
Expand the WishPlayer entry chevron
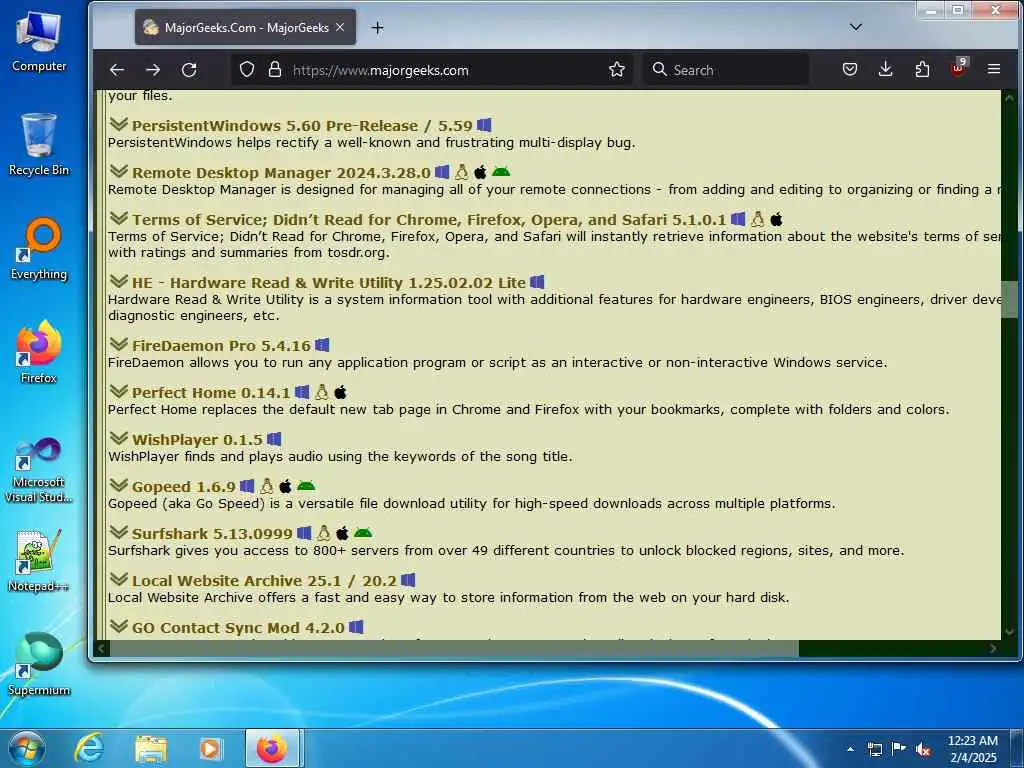tap(118, 439)
